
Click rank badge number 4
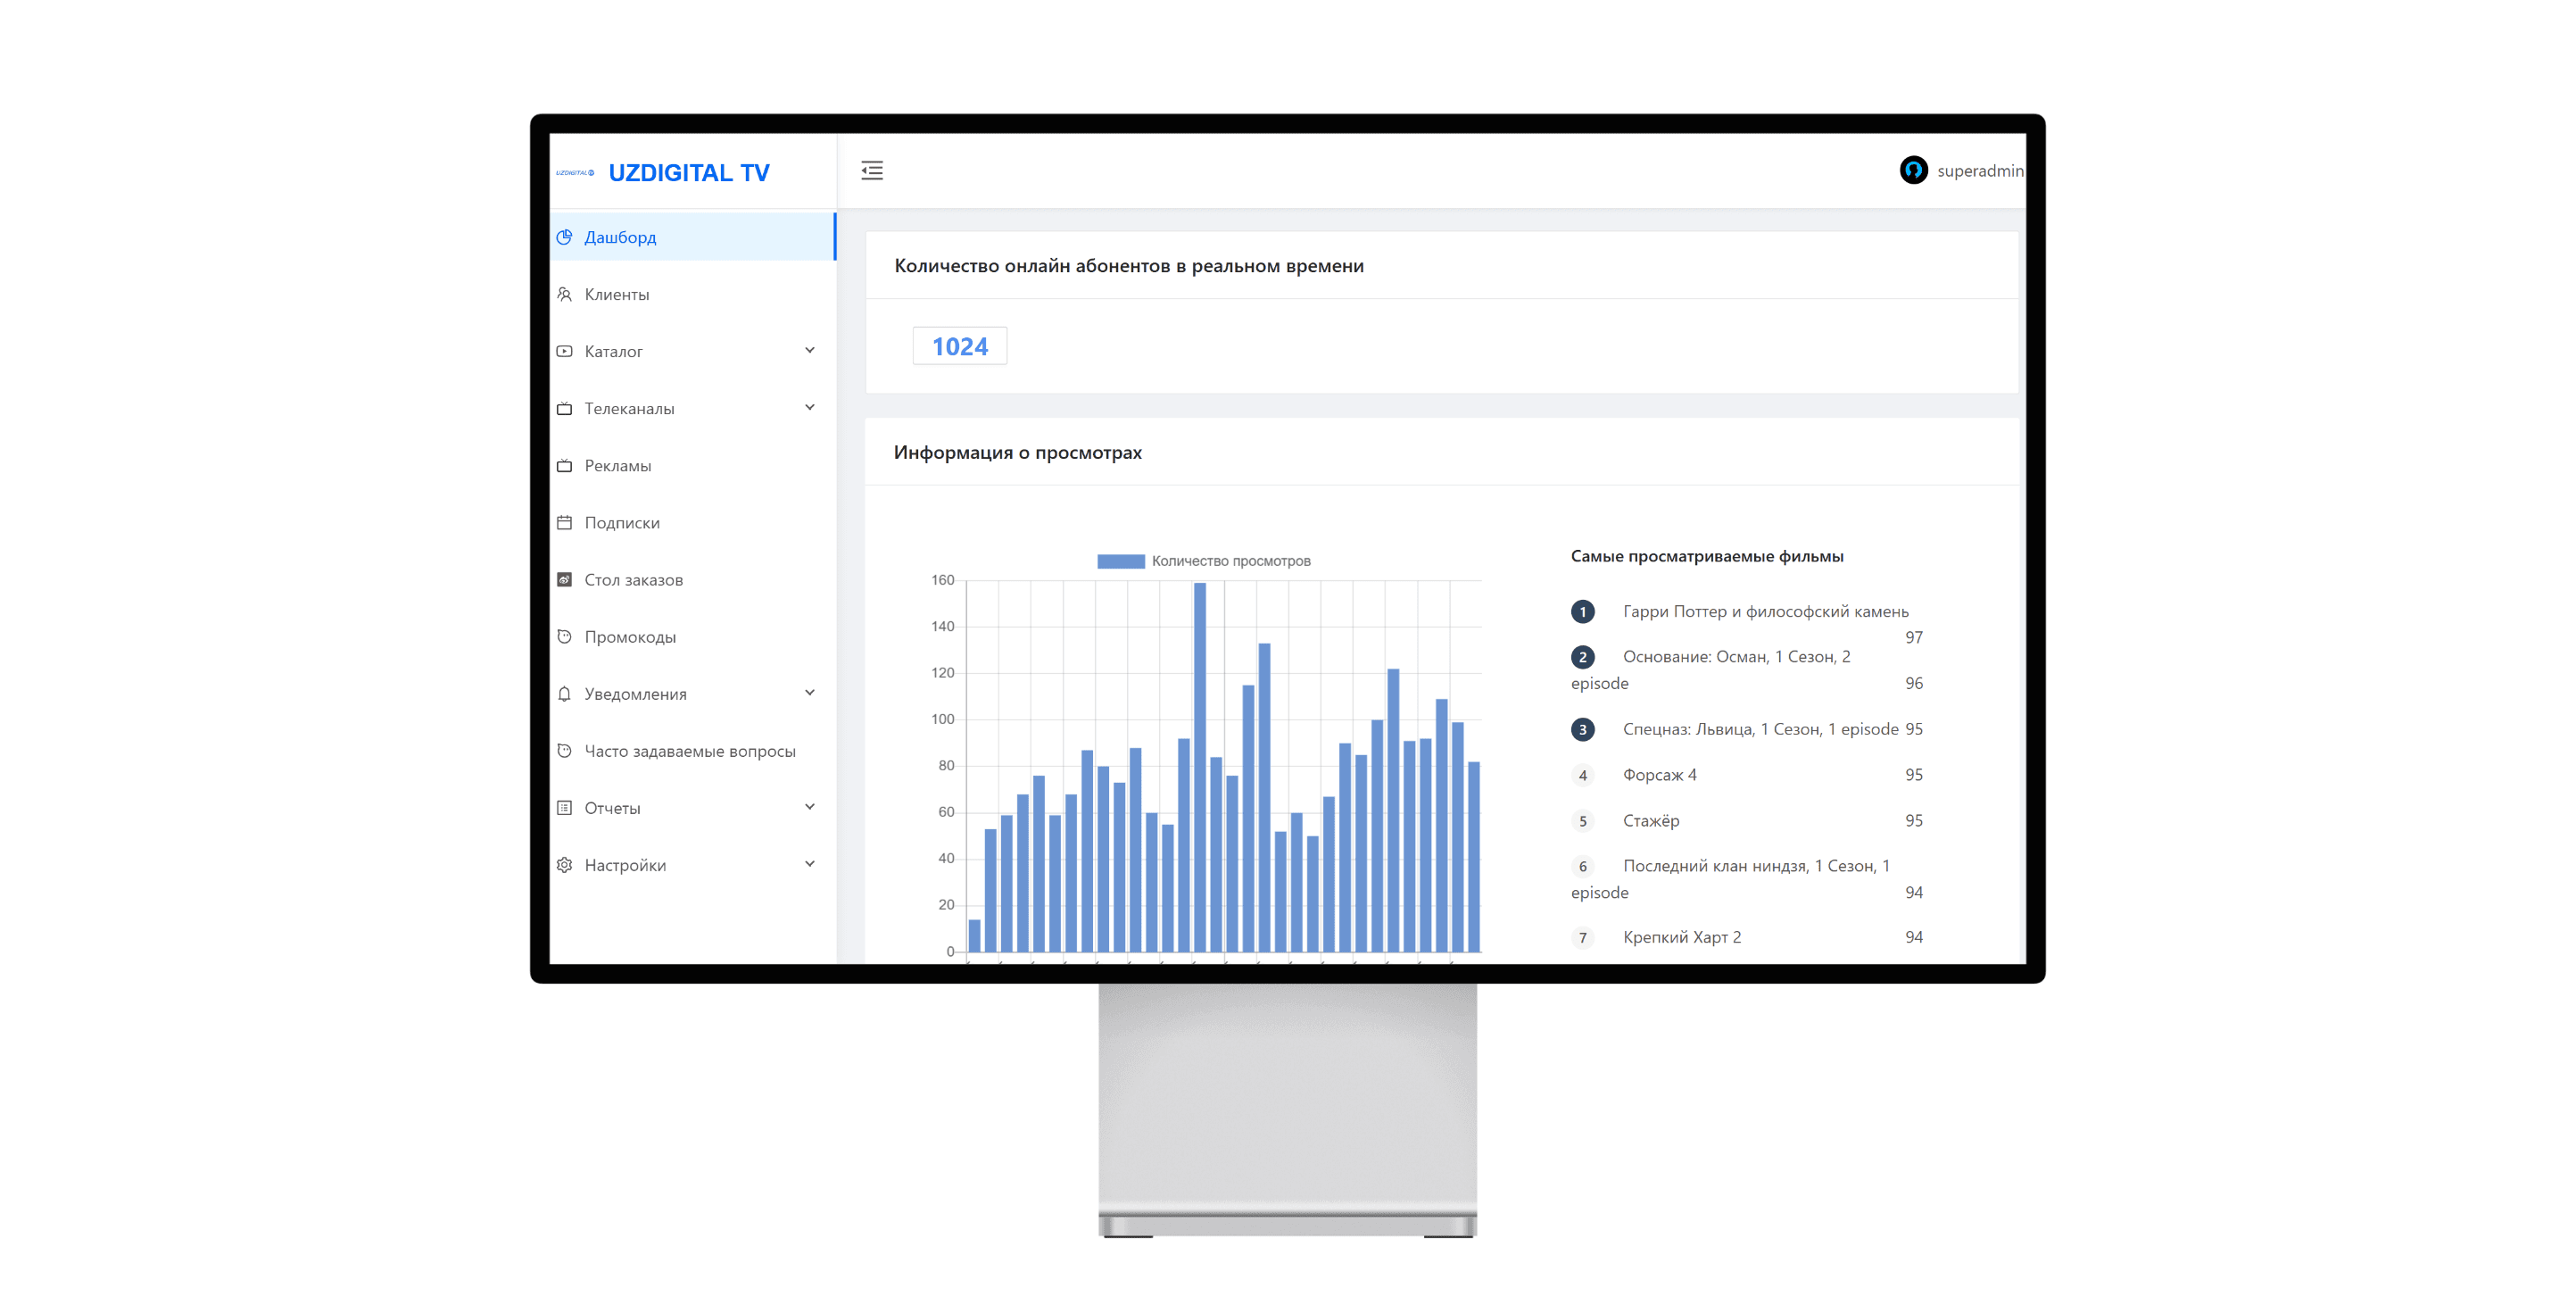[x=1582, y=775]
